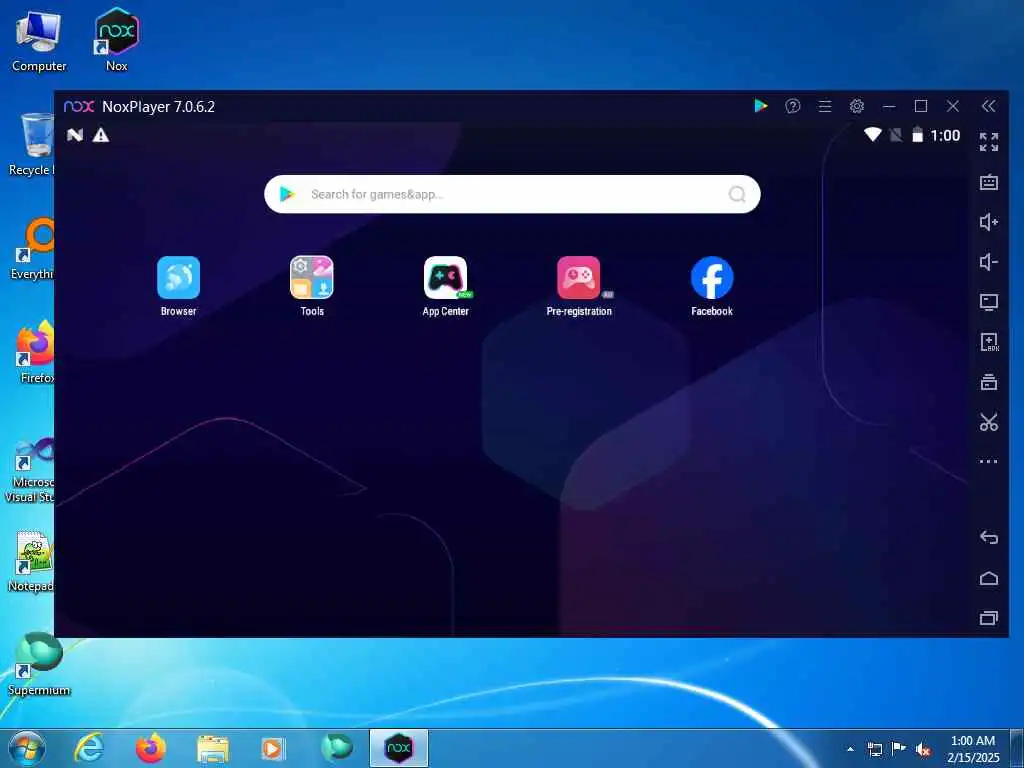Click the magnifier icon in search bar
Image resolution: width=1024 pixels, height=768 pixels.
737,194
